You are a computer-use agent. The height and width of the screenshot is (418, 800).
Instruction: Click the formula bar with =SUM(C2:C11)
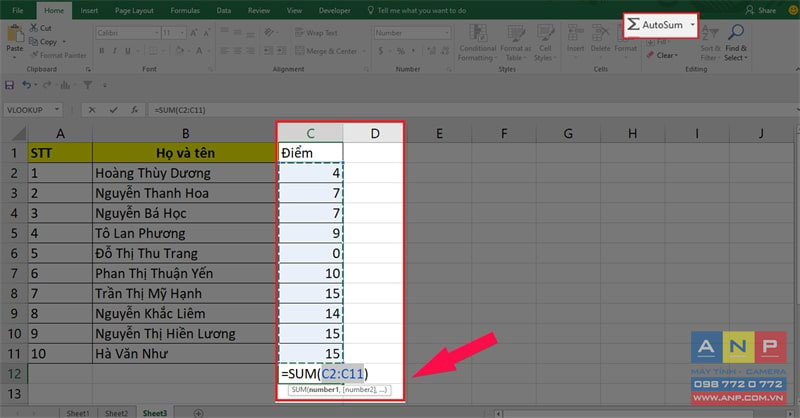tap(472, 110)
